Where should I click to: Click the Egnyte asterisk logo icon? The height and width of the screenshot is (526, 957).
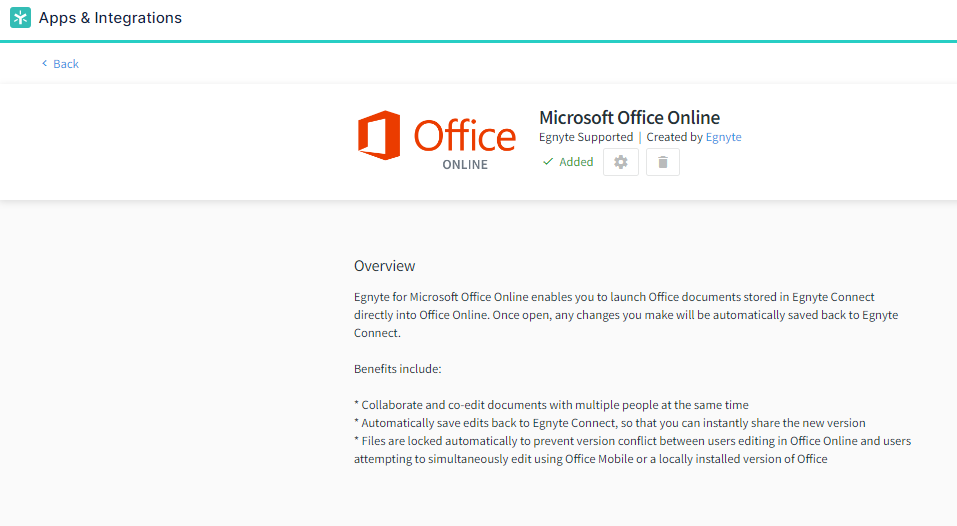click(20, 18)
